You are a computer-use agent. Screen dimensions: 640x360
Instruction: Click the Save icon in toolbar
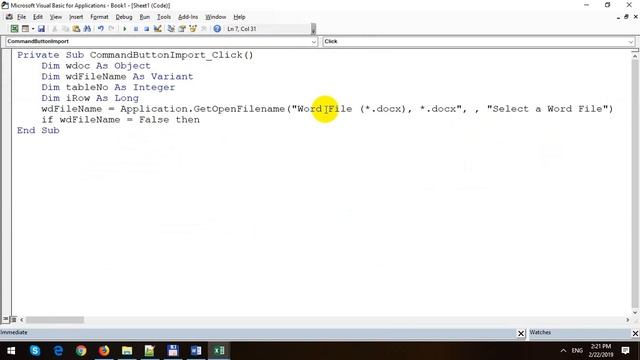[x=41, y=29]
